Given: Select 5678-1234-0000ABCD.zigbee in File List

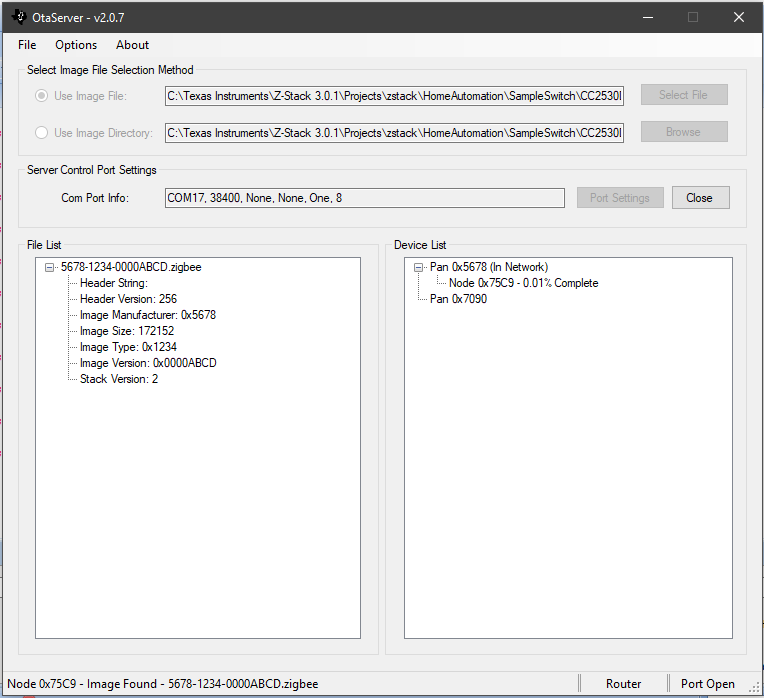Looking at the screenshot, I should click(131, 267).
